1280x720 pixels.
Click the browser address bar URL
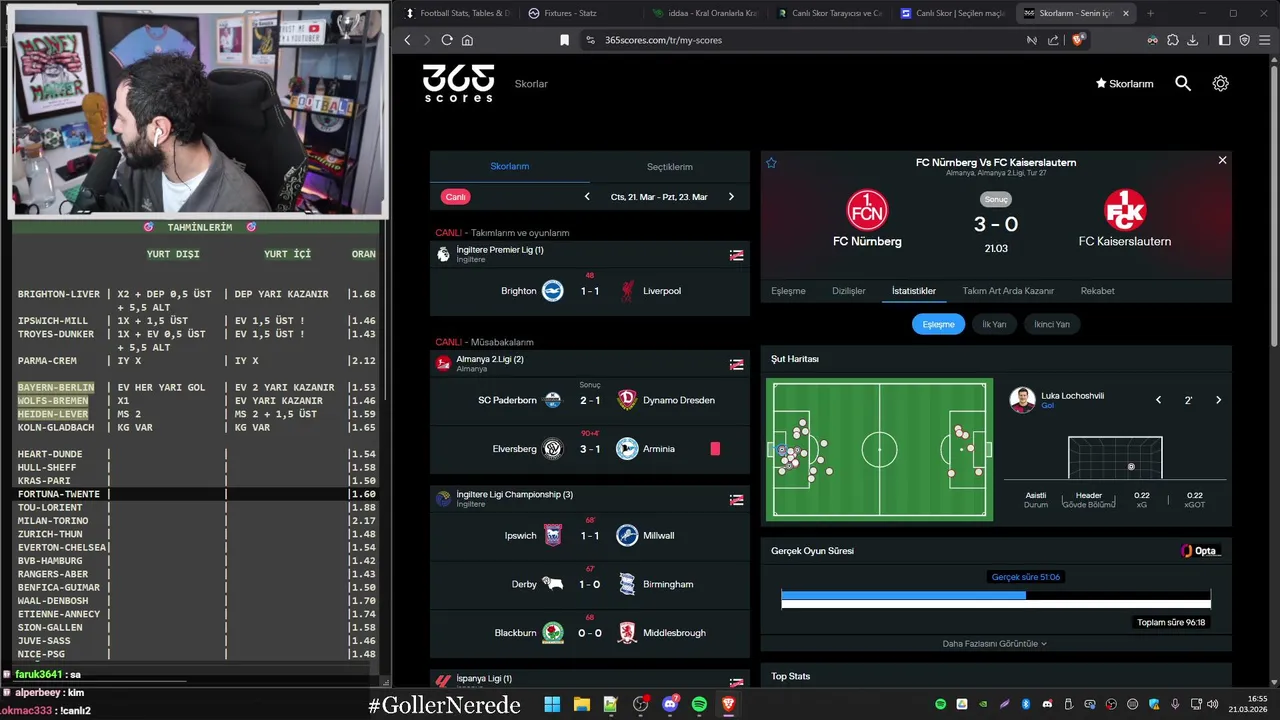tap(663, 40)
